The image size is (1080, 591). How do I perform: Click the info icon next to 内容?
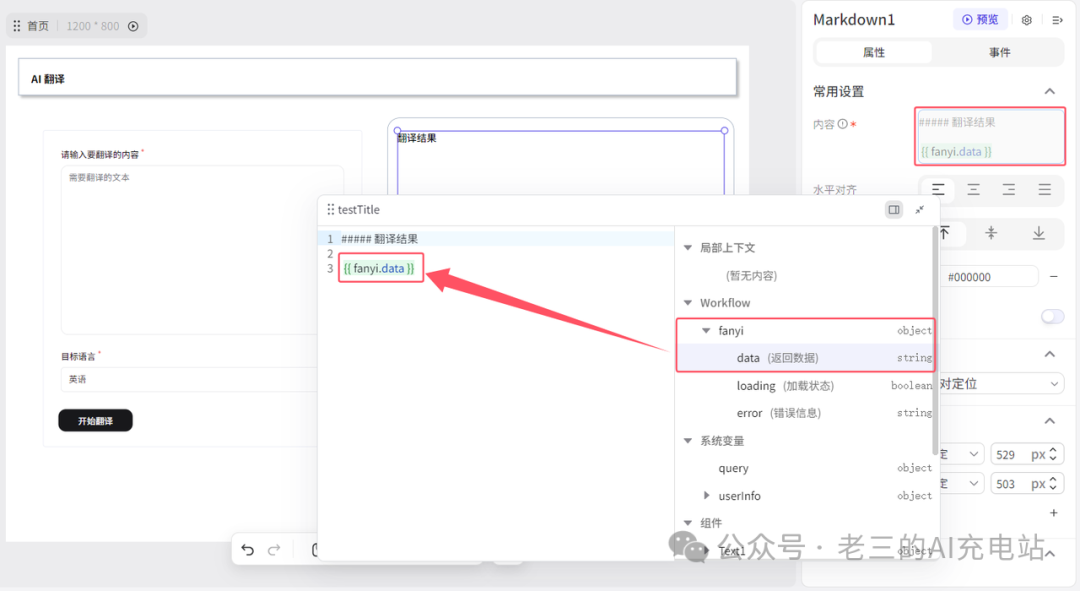tap(842, 124)
